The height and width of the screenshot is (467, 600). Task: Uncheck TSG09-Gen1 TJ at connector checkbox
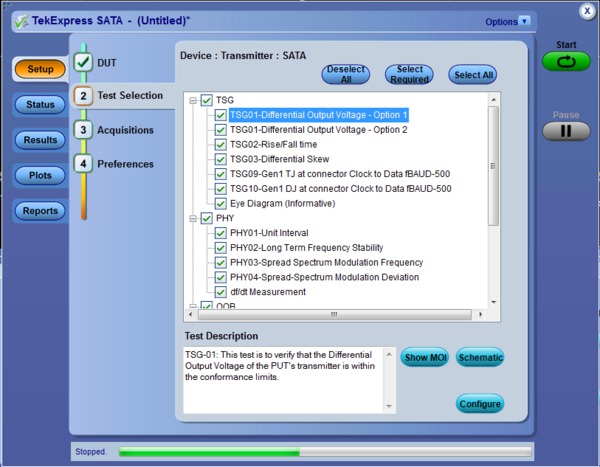coord(220,174)
